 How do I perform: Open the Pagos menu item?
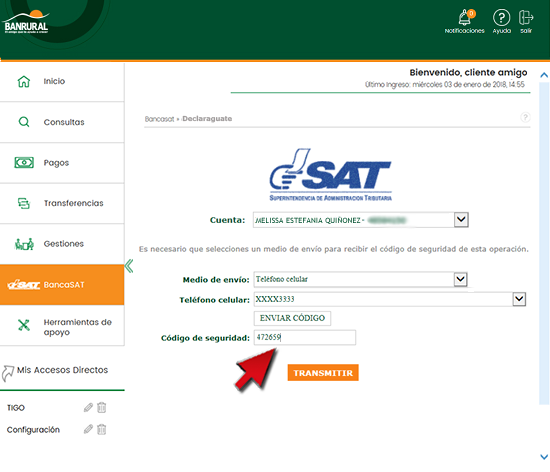tap(62, 163)
